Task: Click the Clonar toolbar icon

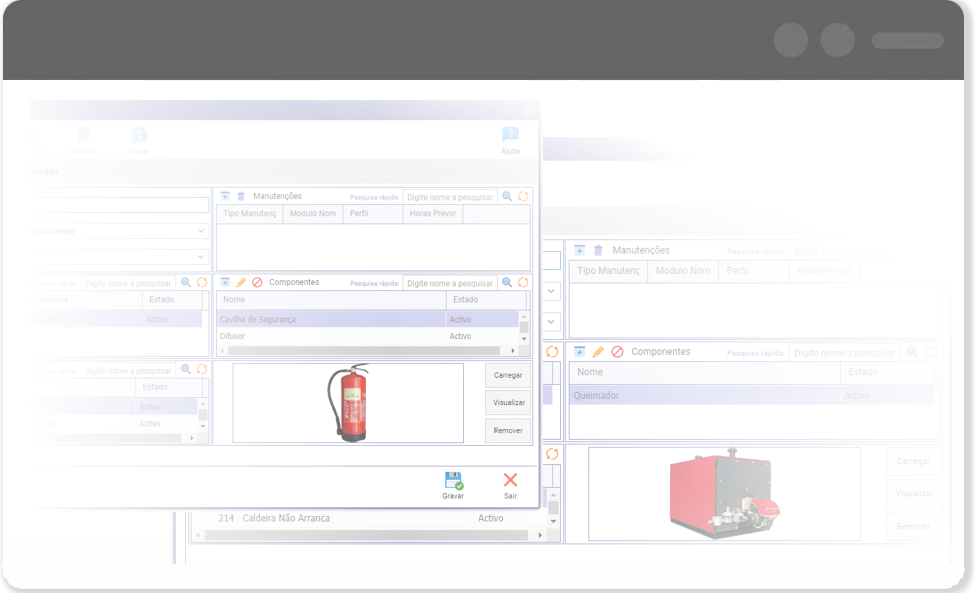Action: [139, 136]
